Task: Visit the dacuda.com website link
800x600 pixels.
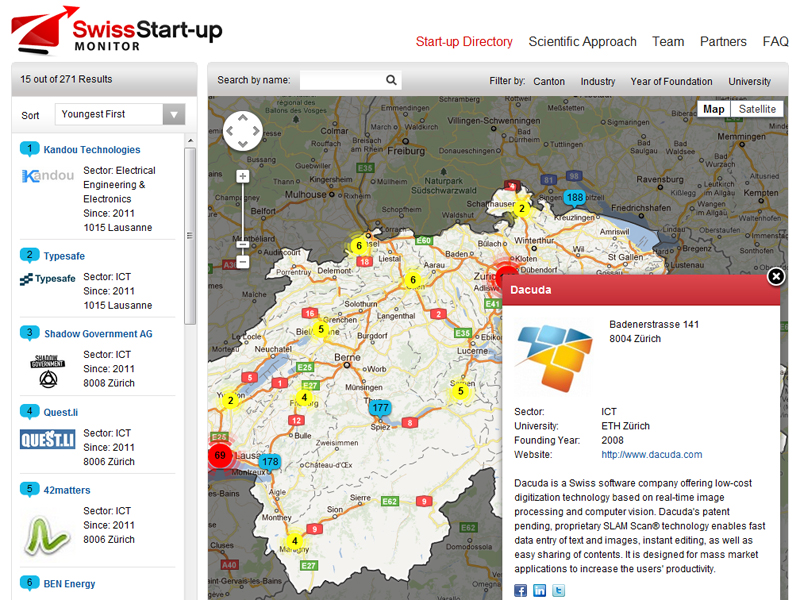Action: 652,455
